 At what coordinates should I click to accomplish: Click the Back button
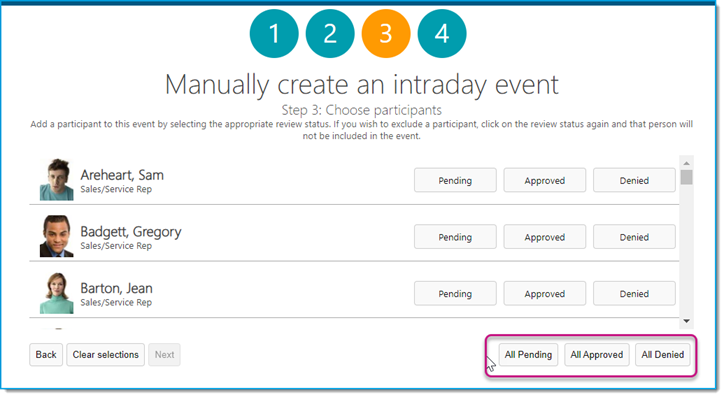pos(46,355)
